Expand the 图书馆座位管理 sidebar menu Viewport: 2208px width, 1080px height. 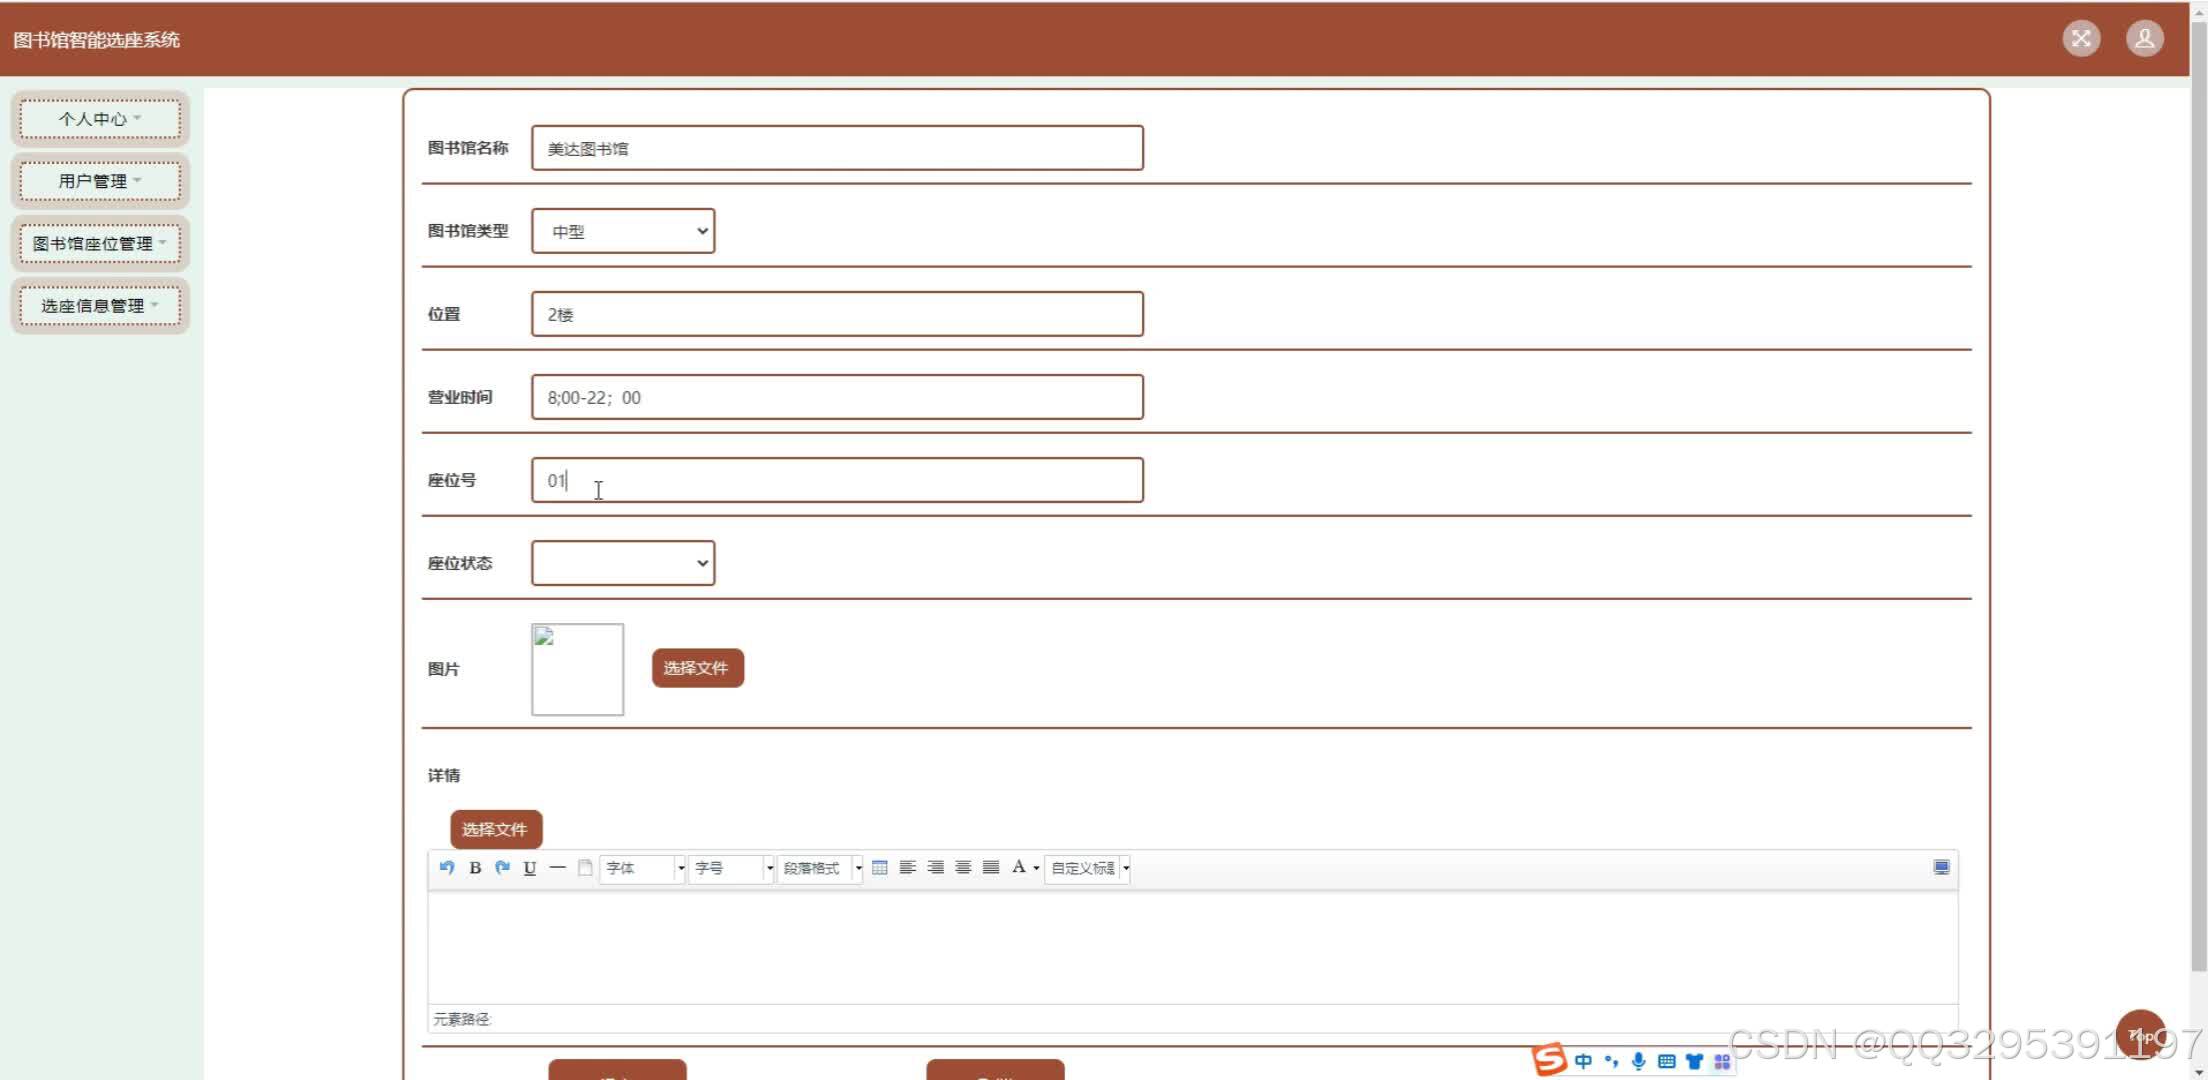coord(100,243)
